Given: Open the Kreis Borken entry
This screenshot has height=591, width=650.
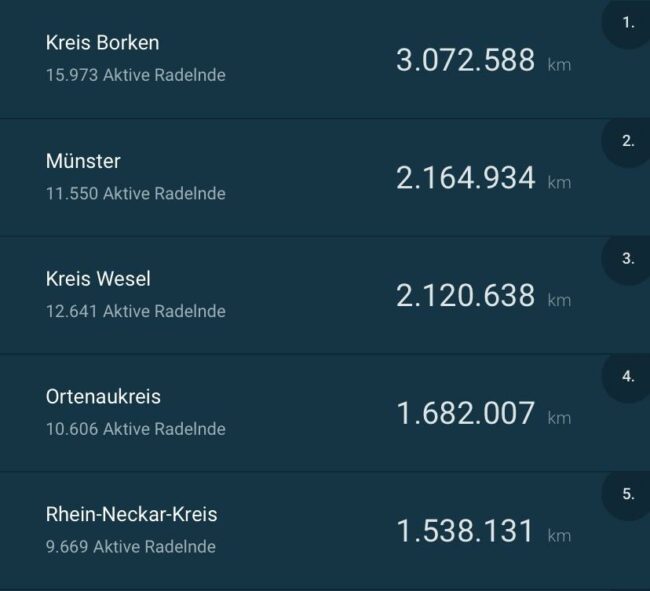Looking at the screenshot, I should tap(102, 43).
